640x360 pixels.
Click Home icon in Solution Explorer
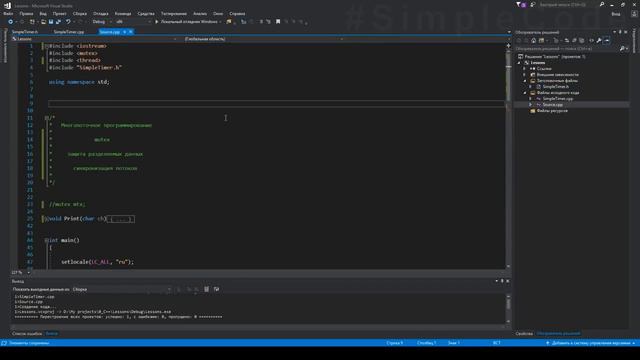click(533, 40)
